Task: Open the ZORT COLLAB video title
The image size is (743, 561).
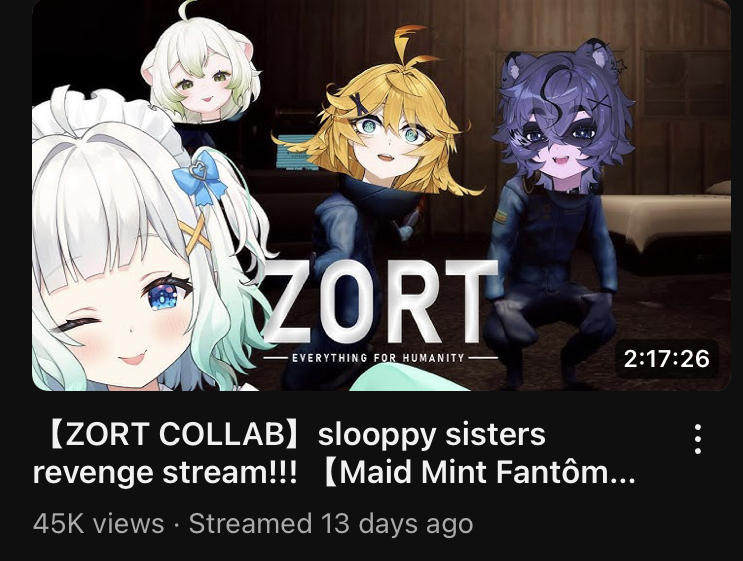Action: click(334, 453)
